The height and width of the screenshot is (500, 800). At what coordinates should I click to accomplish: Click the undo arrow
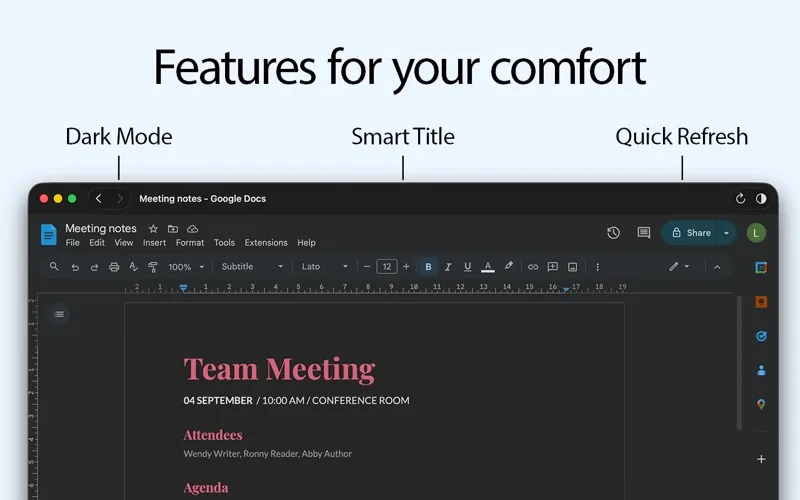tap(75, 267)
